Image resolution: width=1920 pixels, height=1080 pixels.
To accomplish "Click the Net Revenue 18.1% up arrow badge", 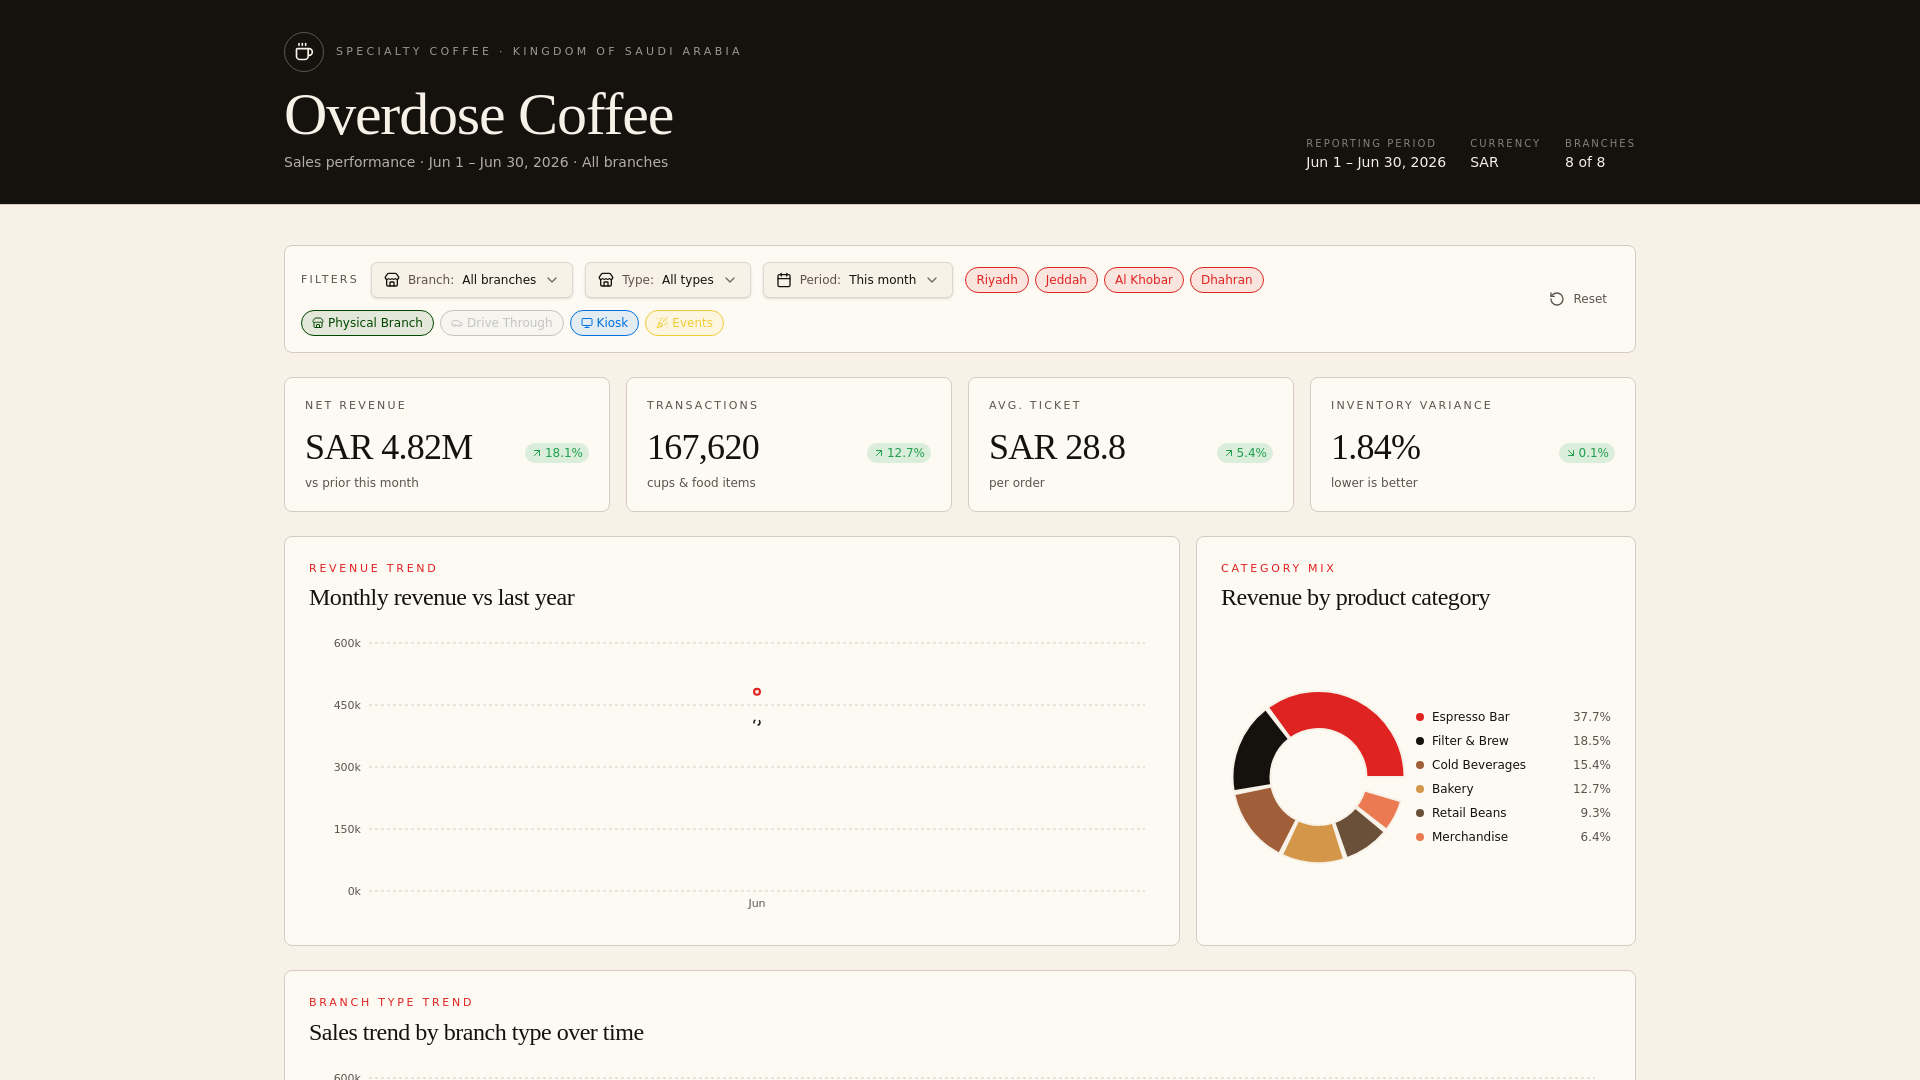I will coord(557,453).
